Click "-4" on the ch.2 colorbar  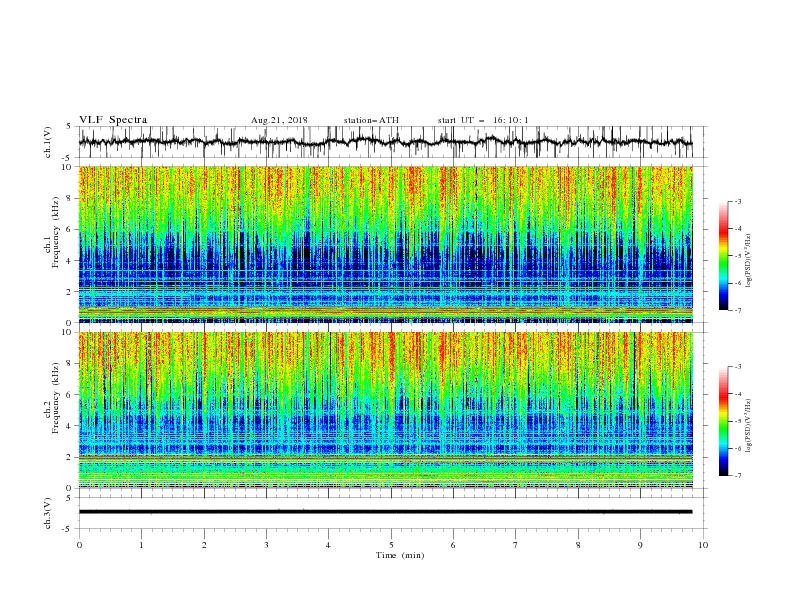pyautogui.click(x=738, y=394)
